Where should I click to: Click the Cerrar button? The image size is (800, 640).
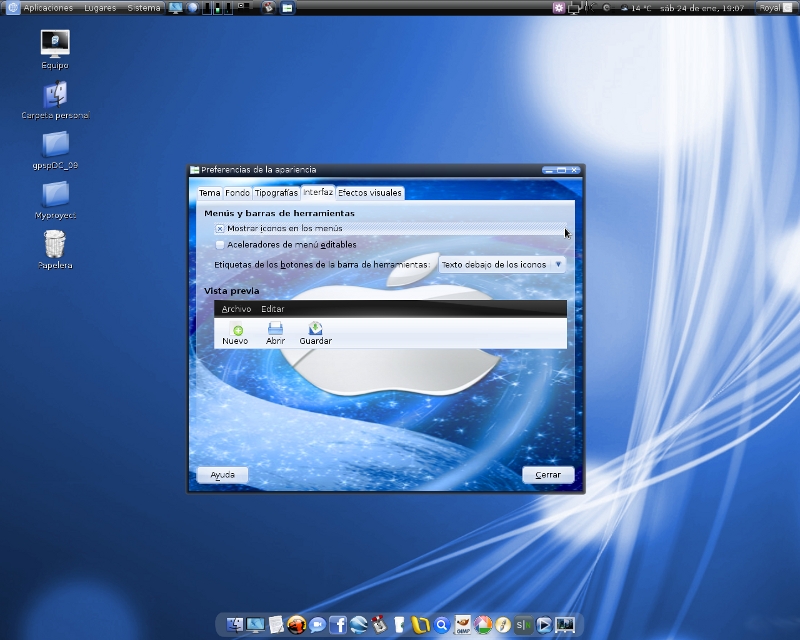(x=548, y=475)
